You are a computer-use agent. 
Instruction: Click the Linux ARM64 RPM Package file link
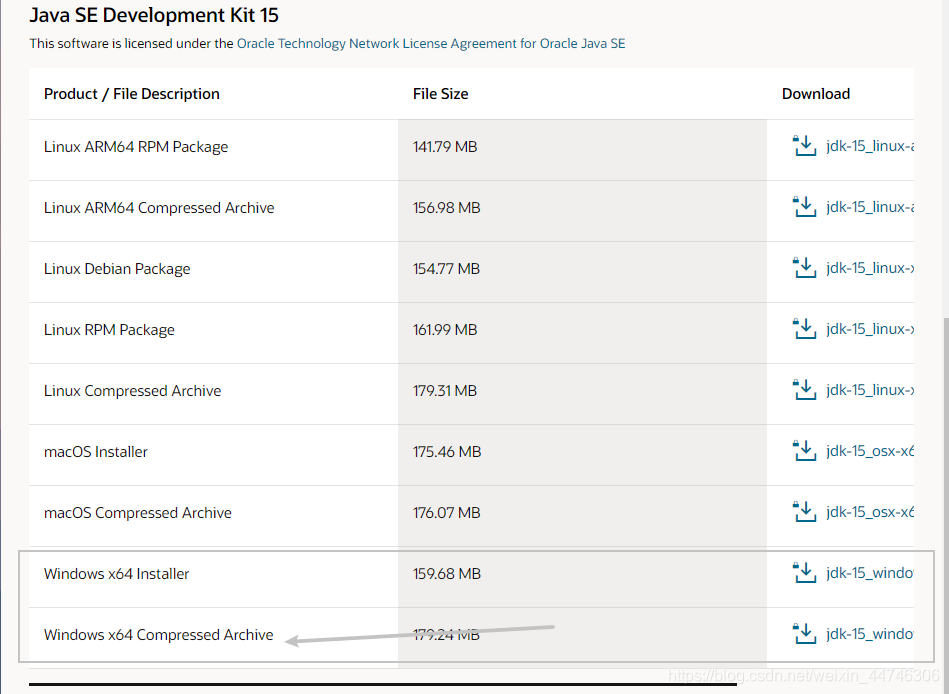pos(869,147)
